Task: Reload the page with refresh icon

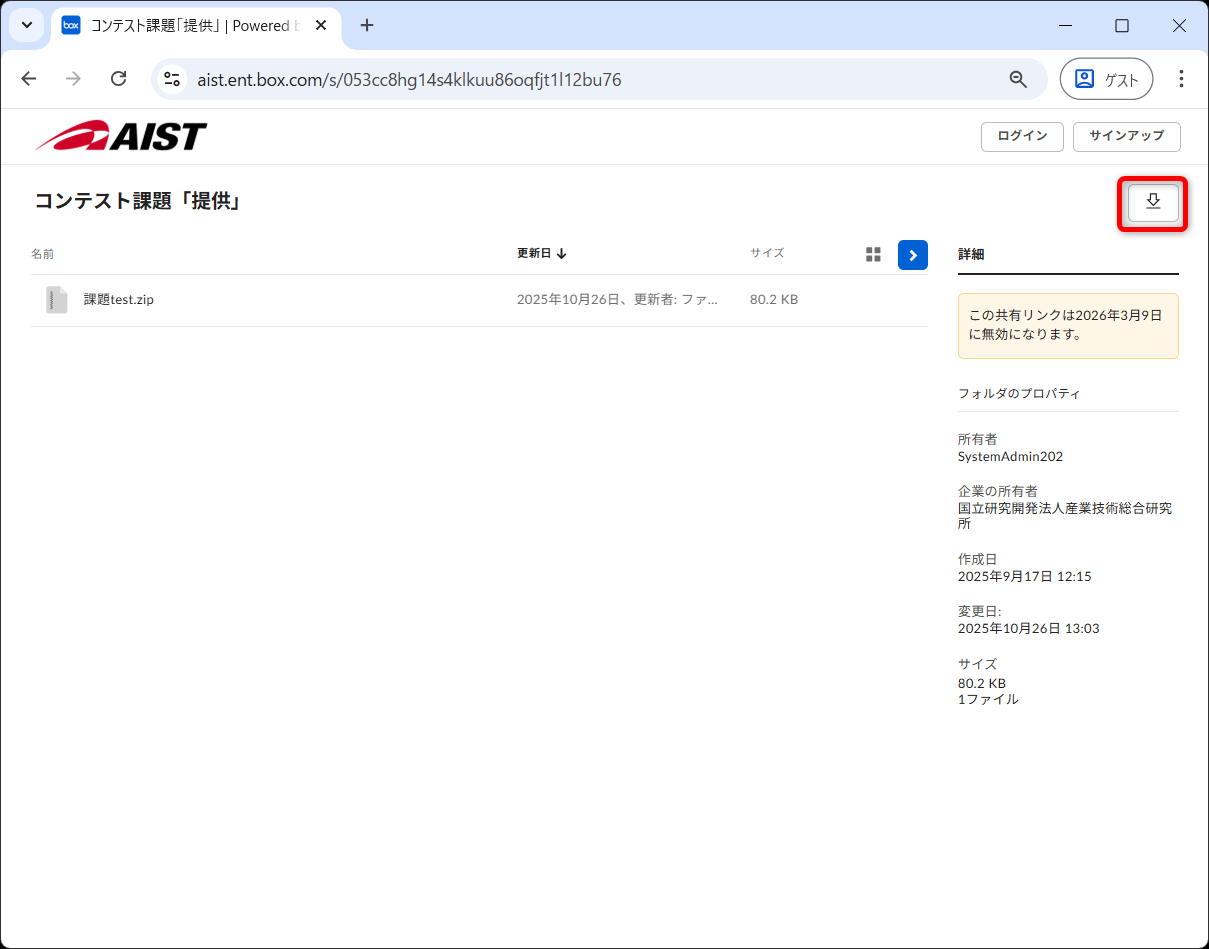Action: (x=118, y=79)
